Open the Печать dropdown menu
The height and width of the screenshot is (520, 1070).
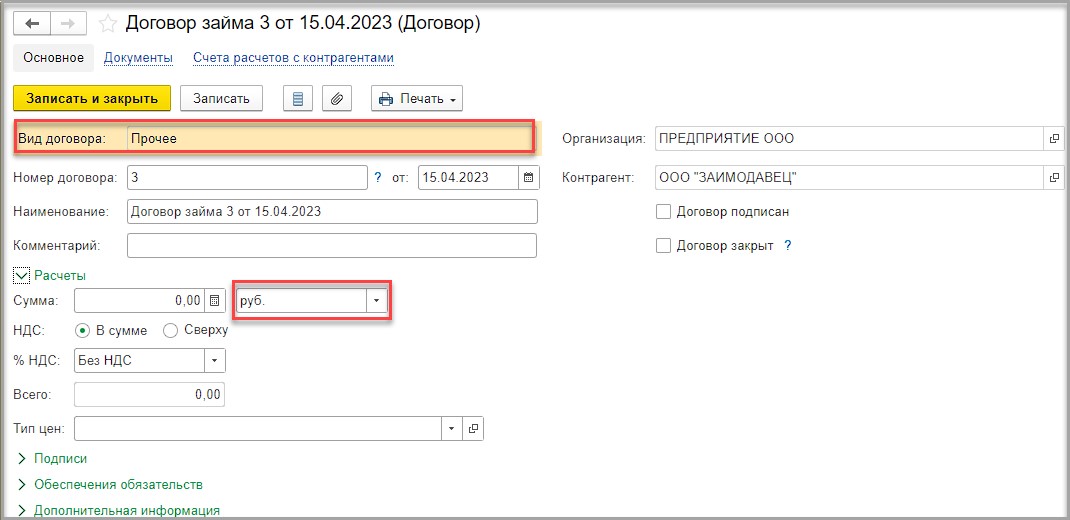[417, 98]
